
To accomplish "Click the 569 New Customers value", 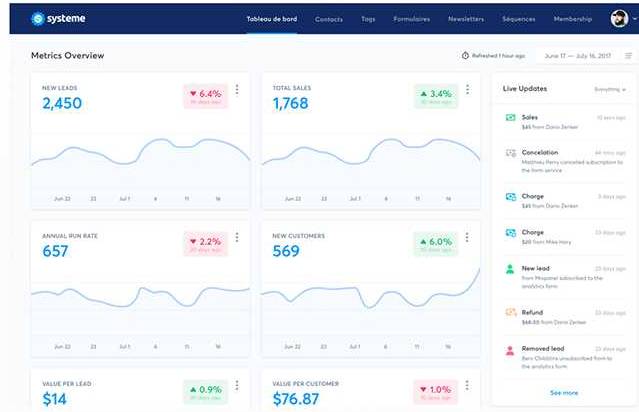I will (x=286, y=251).
